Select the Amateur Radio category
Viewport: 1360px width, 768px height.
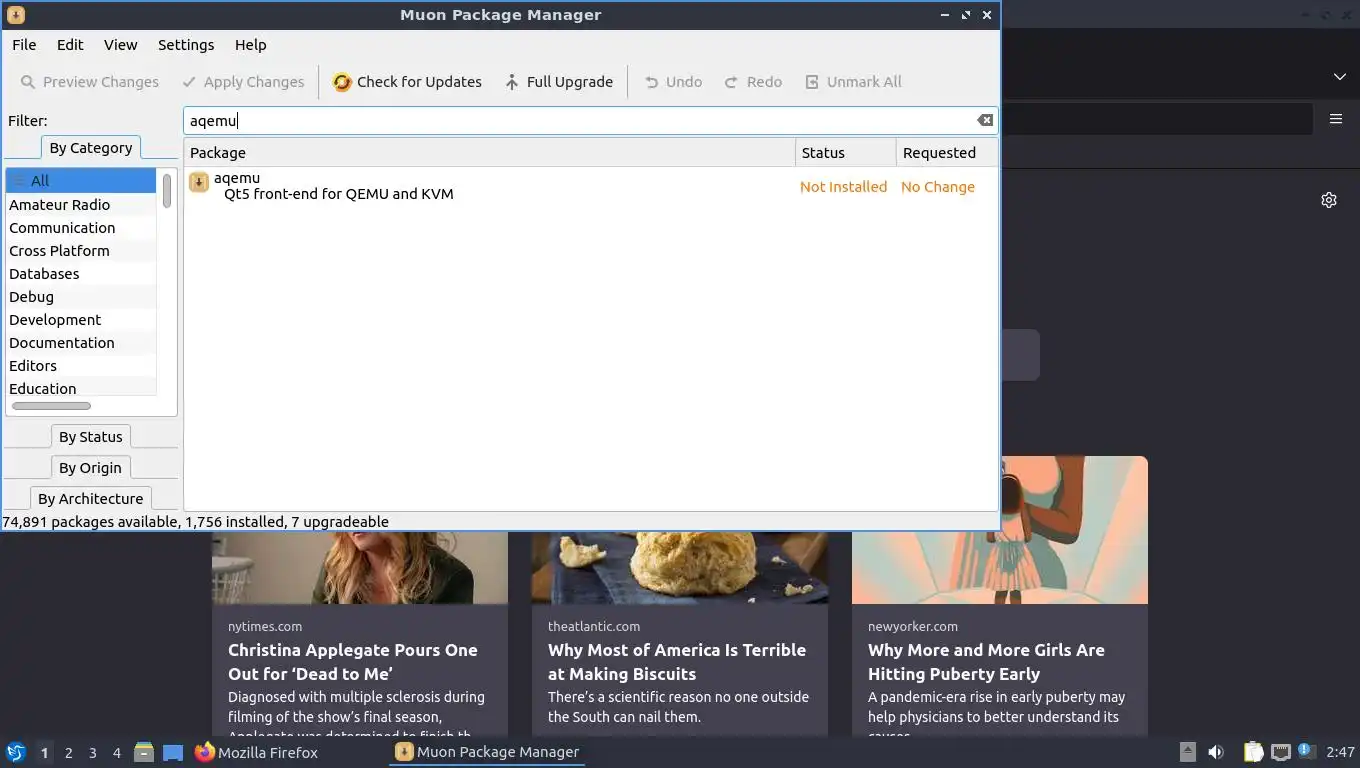81,204
